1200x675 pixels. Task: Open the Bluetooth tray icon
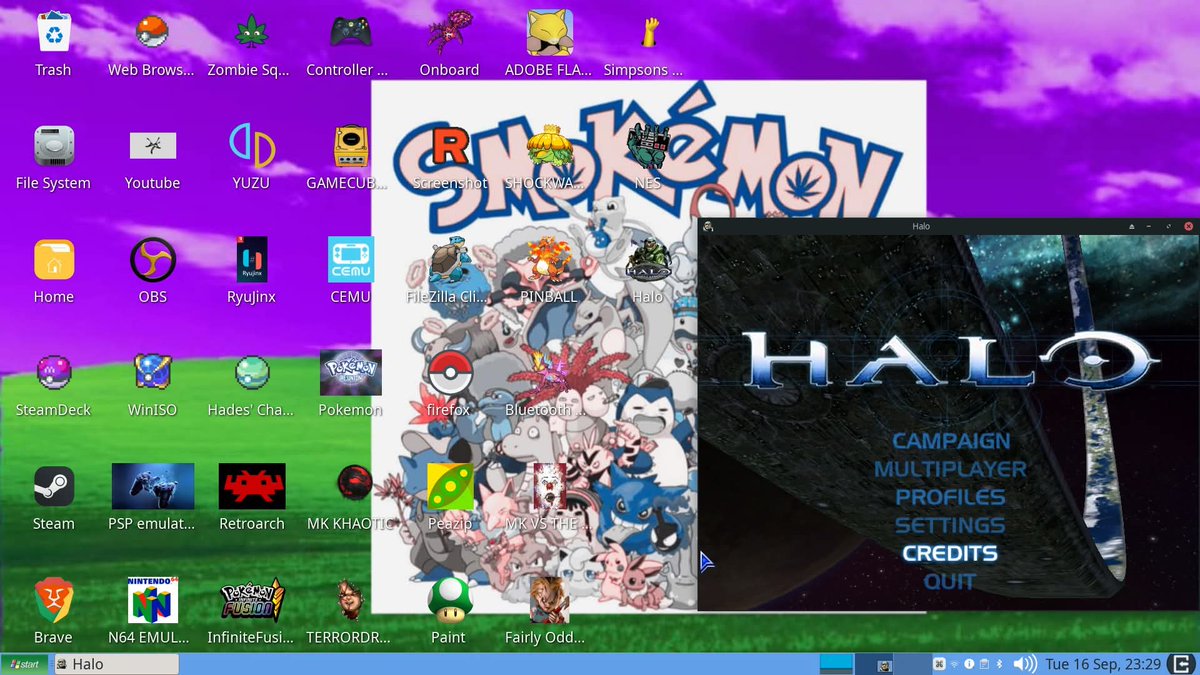(1000, 664)
